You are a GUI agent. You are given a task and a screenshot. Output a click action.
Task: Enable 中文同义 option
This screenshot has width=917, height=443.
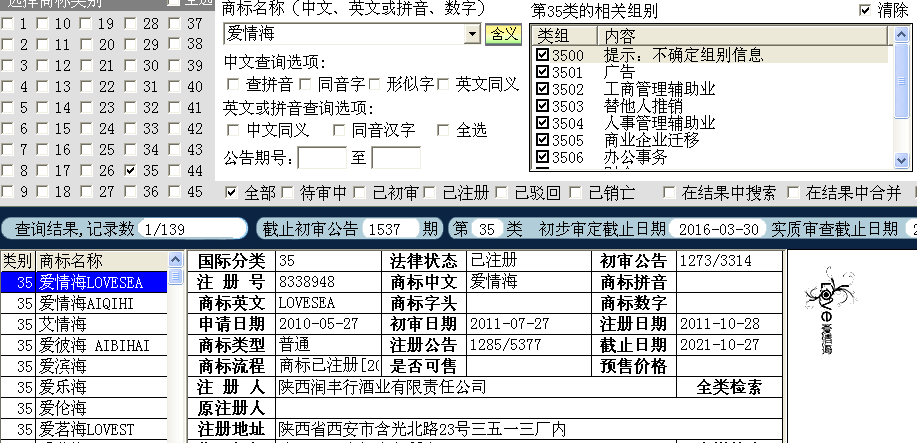click(x=233, y=130)
